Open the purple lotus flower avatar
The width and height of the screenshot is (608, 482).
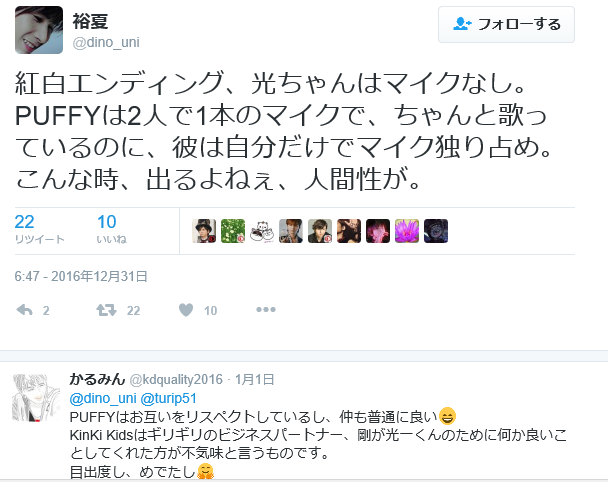(x=407, y=231)
